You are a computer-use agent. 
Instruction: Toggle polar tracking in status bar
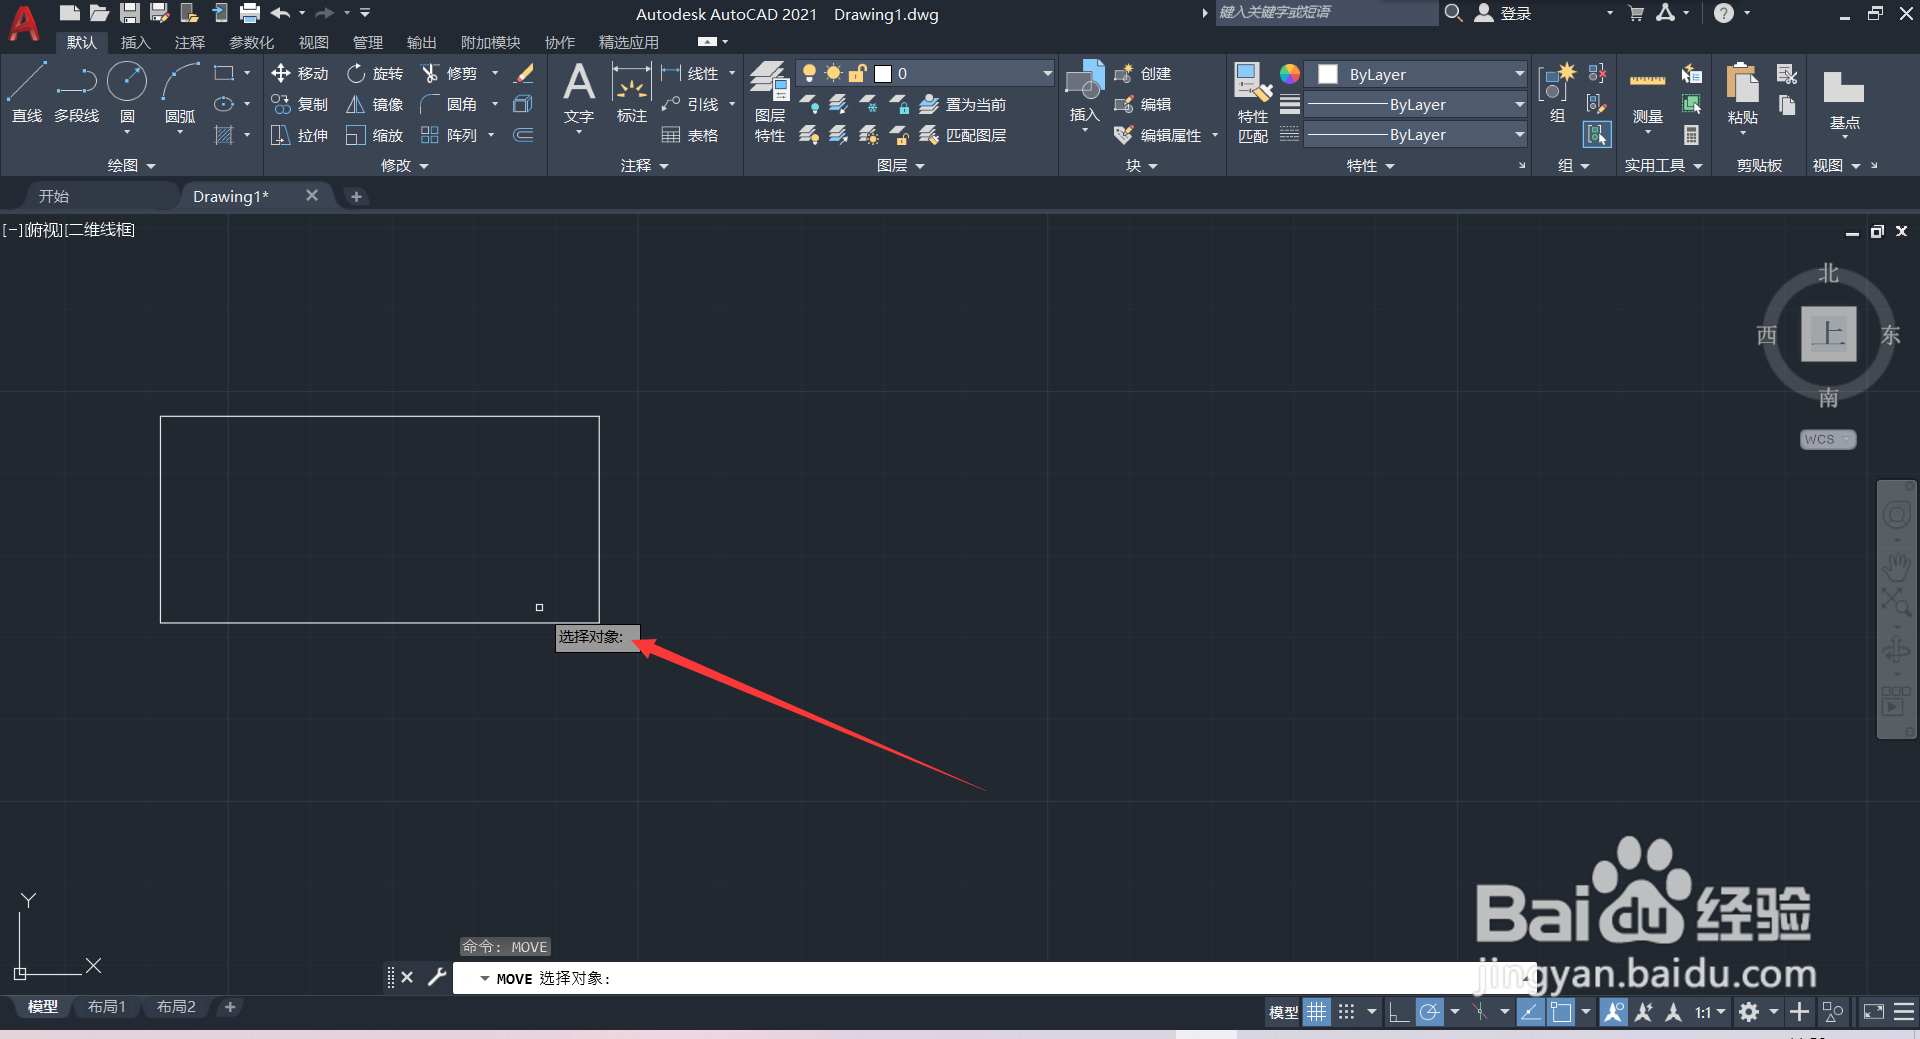1430,1012
